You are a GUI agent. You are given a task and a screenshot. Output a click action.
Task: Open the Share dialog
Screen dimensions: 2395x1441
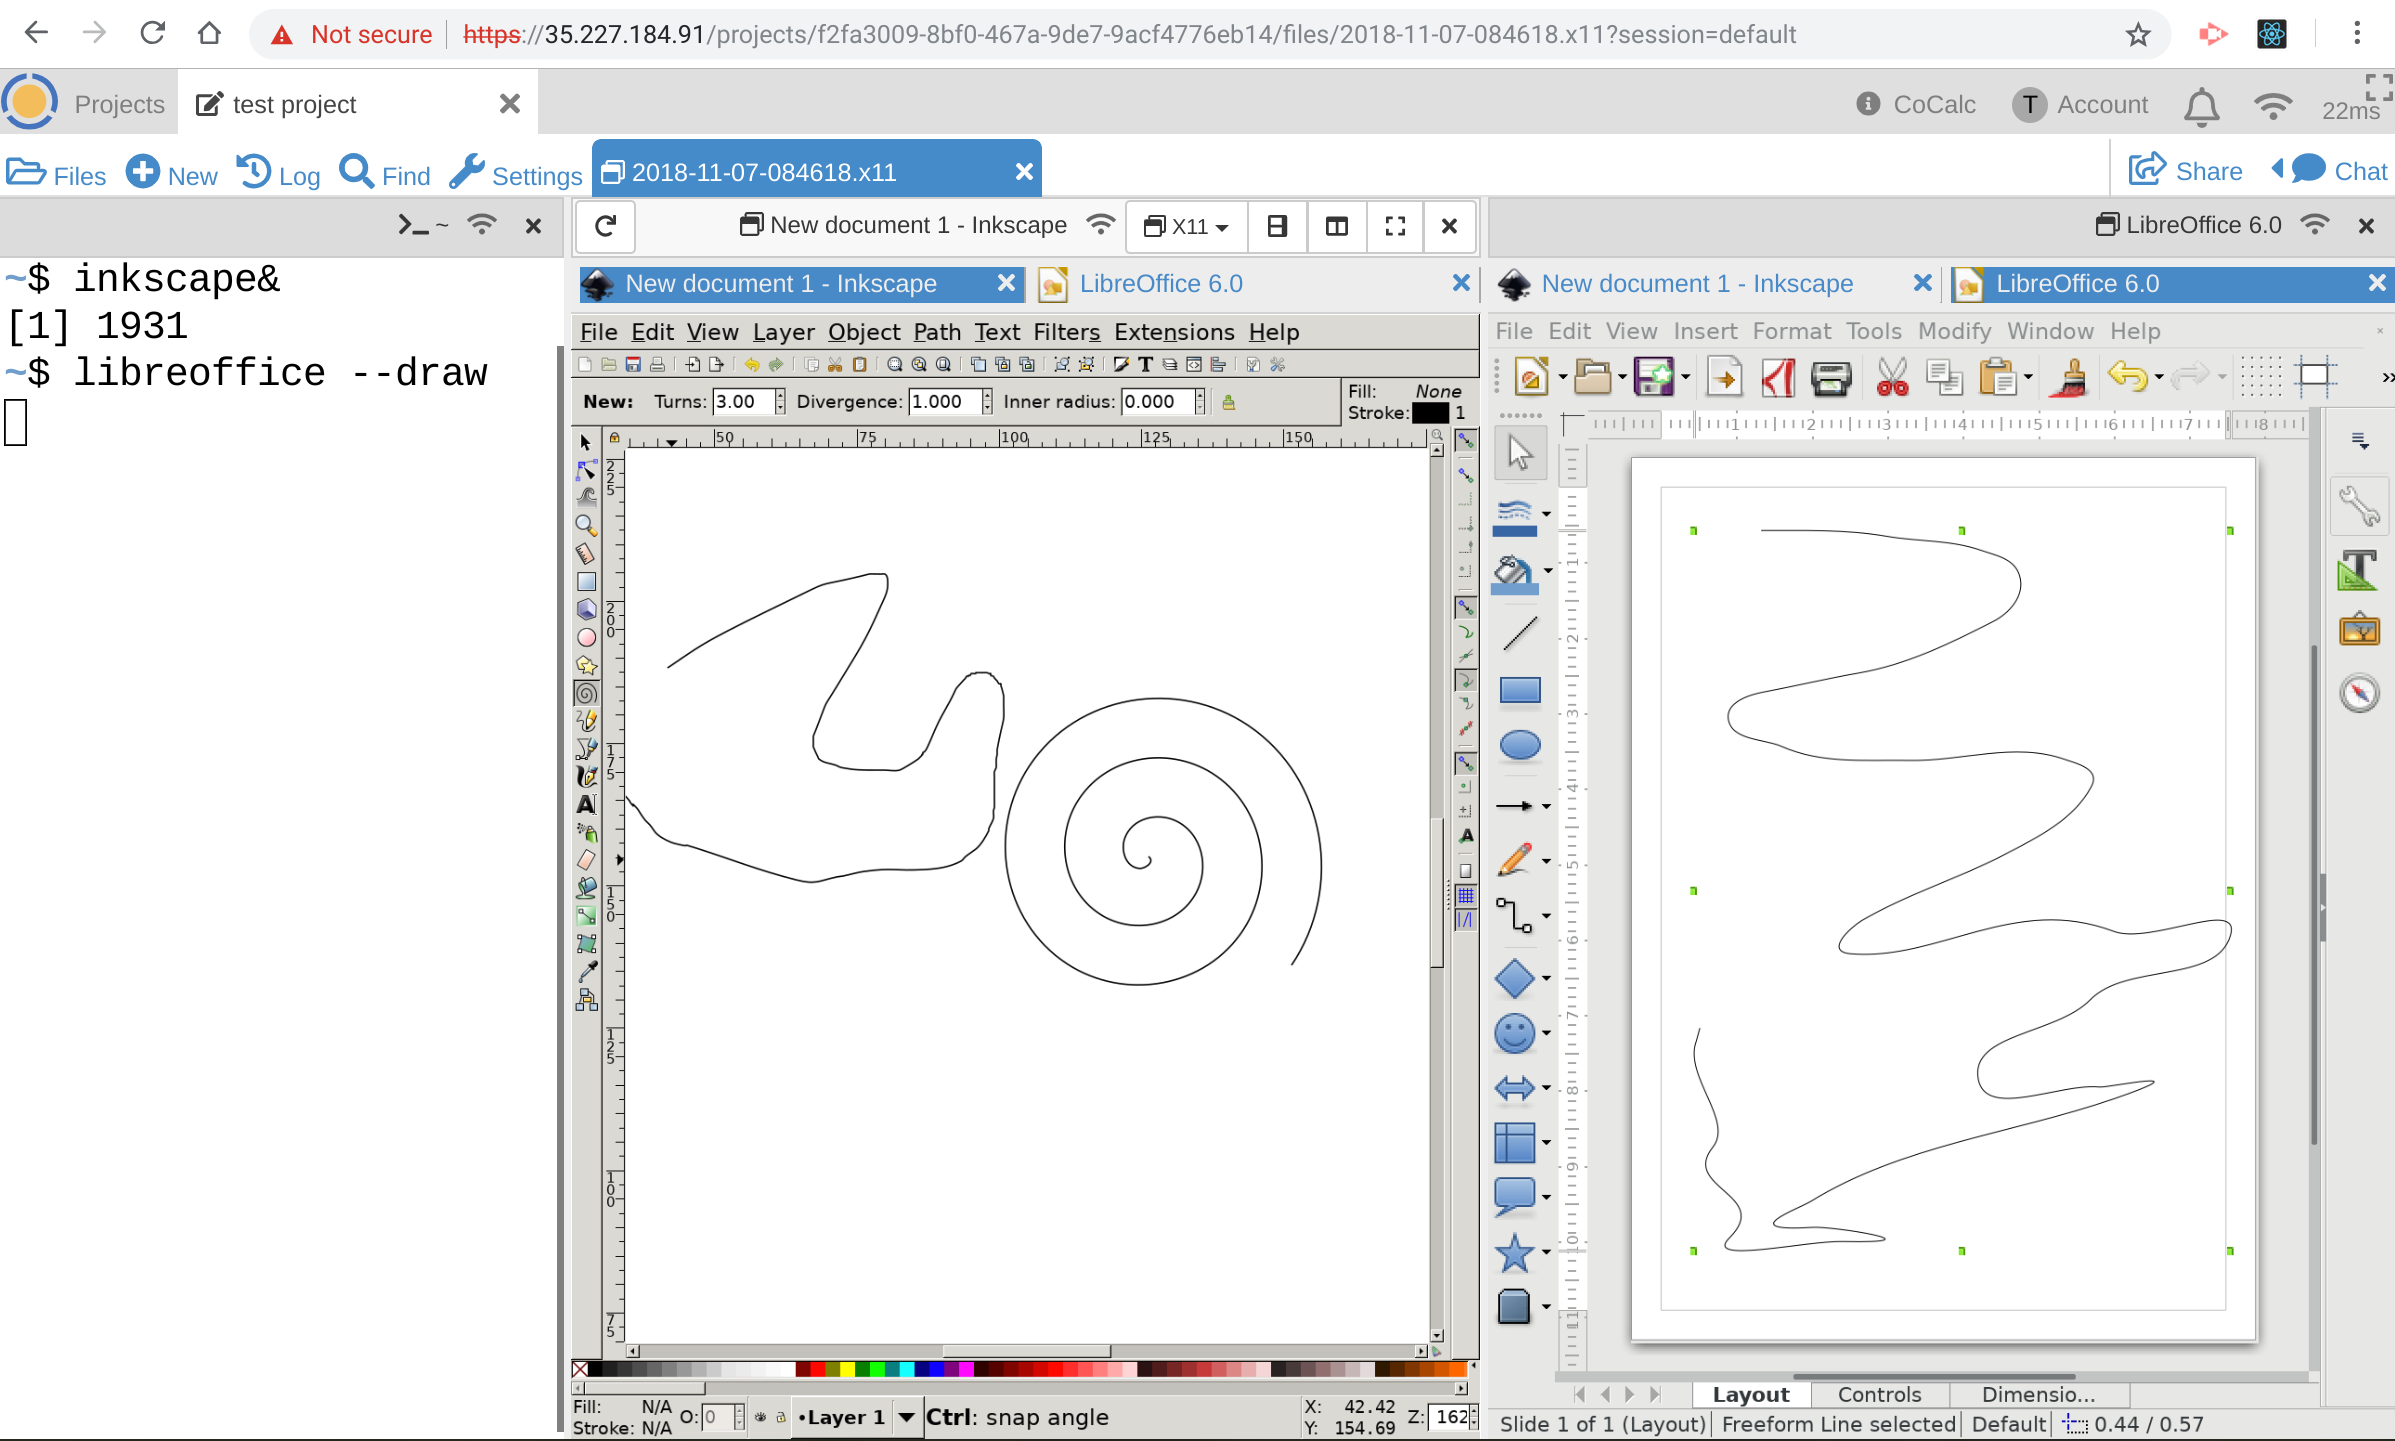coord(2185,171)
